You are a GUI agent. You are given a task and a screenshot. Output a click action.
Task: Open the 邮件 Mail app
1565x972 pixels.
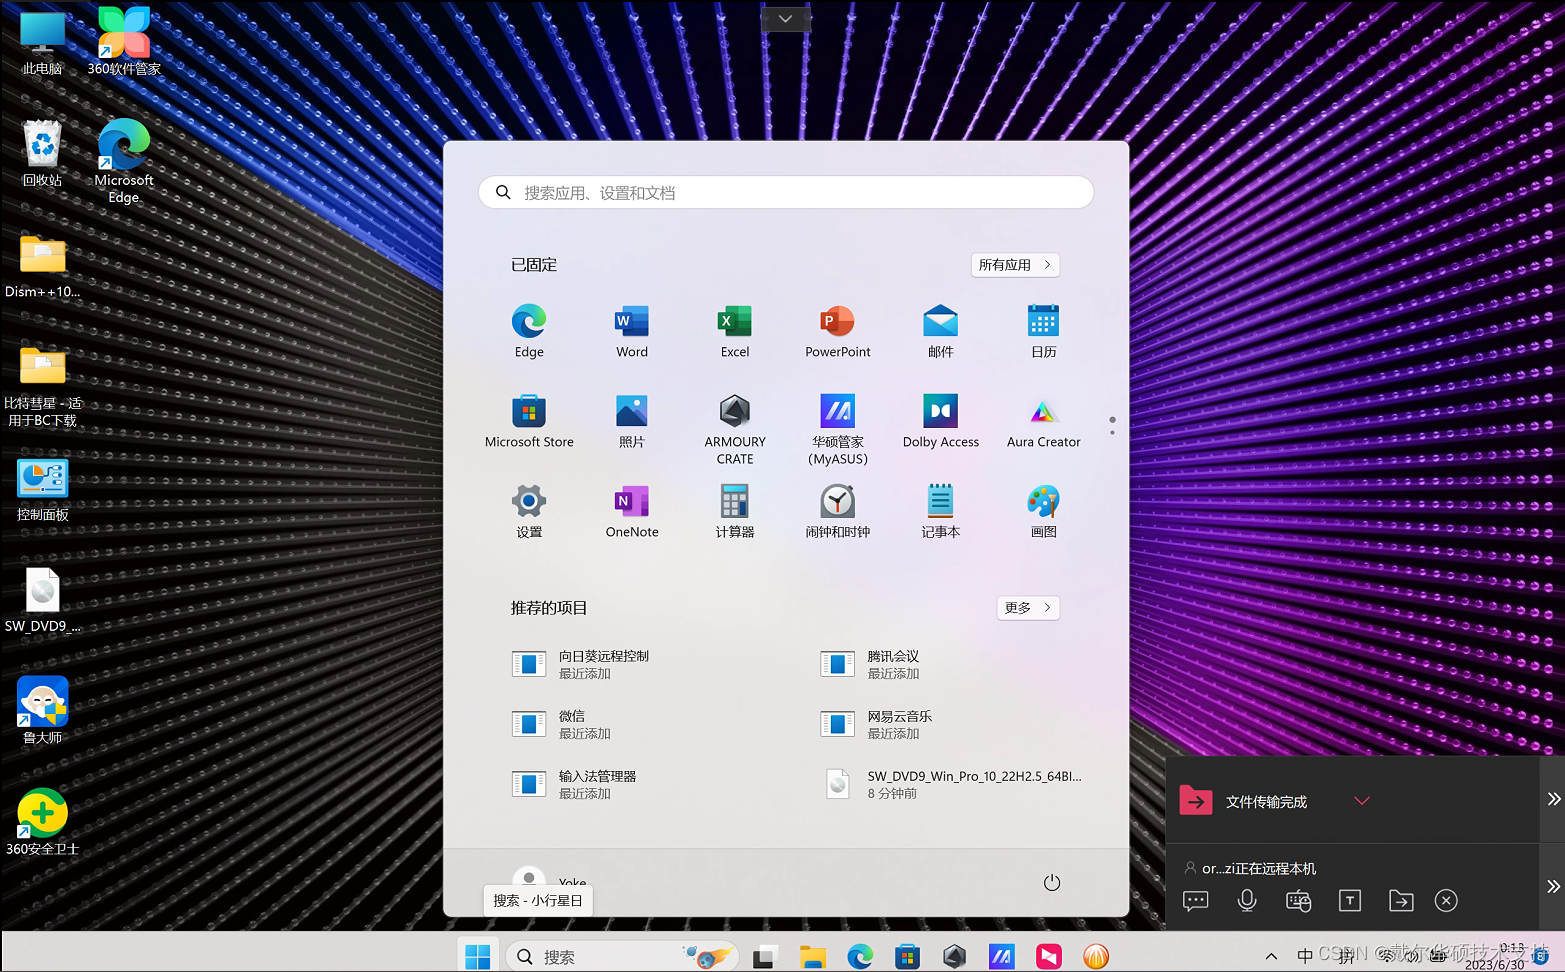[x=941, y=331]
